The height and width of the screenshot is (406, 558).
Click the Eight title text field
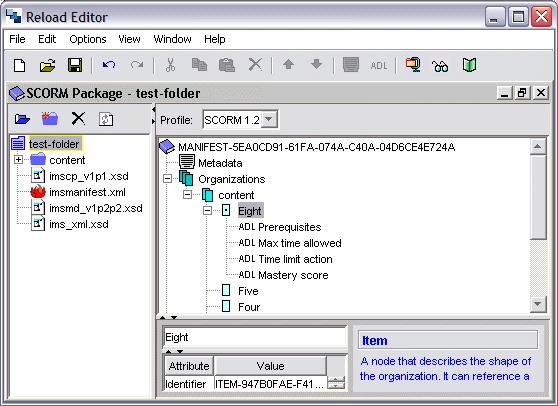pyautogui.click(x=254, y=337)
